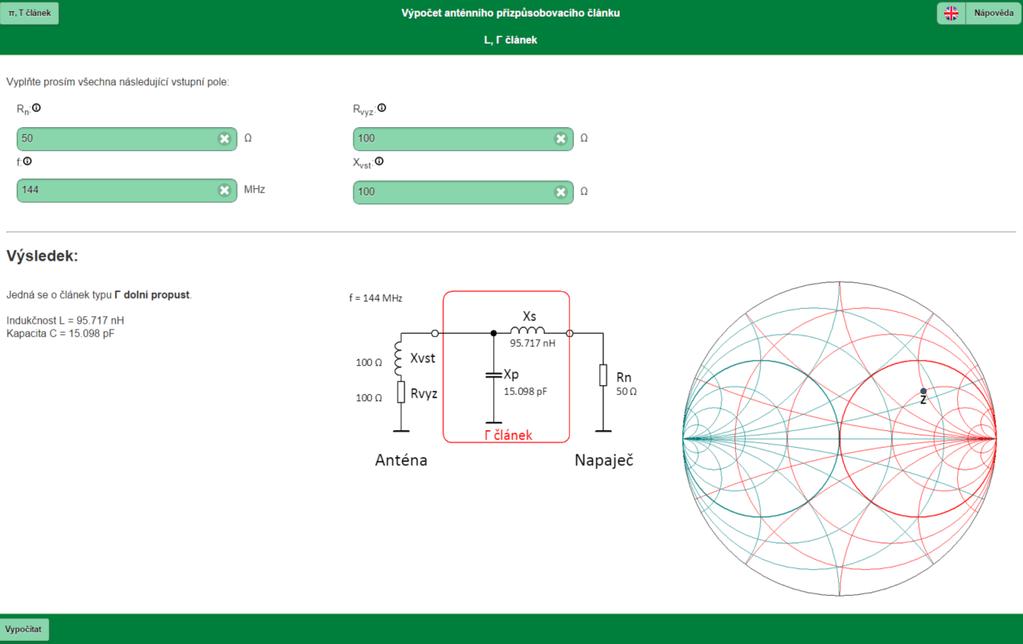The height and width of the screenshot is (644, 1023).
Task: Click the Xvst inductor symbol near Anténa
Action: pyautogui.click(x=399, y=357)
